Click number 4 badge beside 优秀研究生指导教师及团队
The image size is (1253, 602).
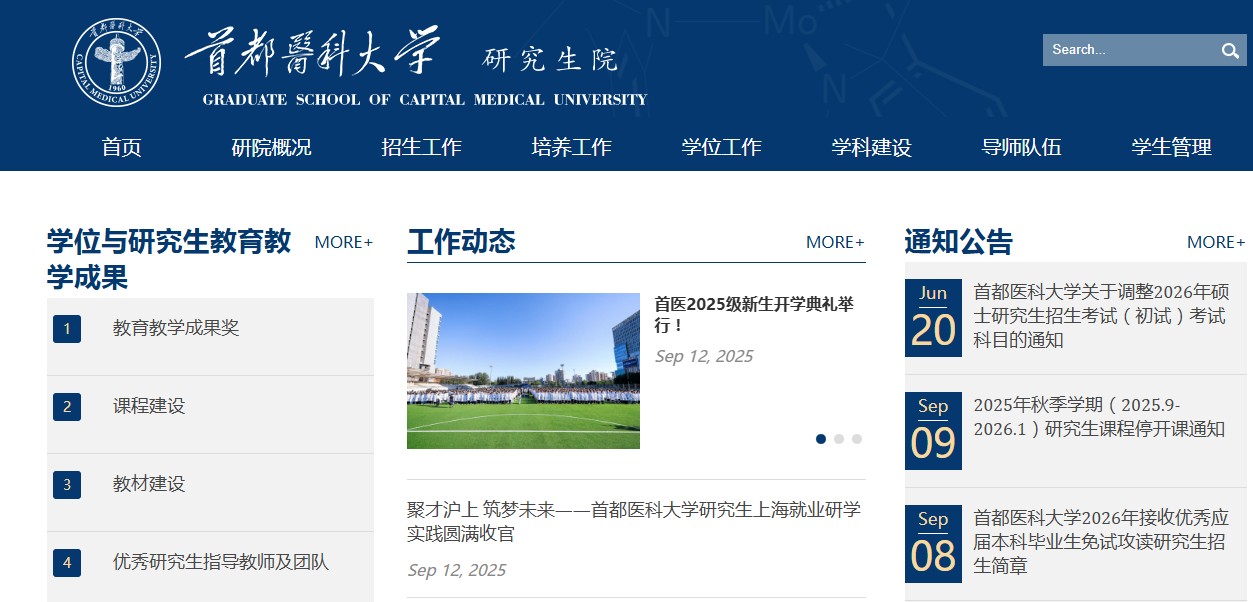pyautogui.click(x=67, y=562)
